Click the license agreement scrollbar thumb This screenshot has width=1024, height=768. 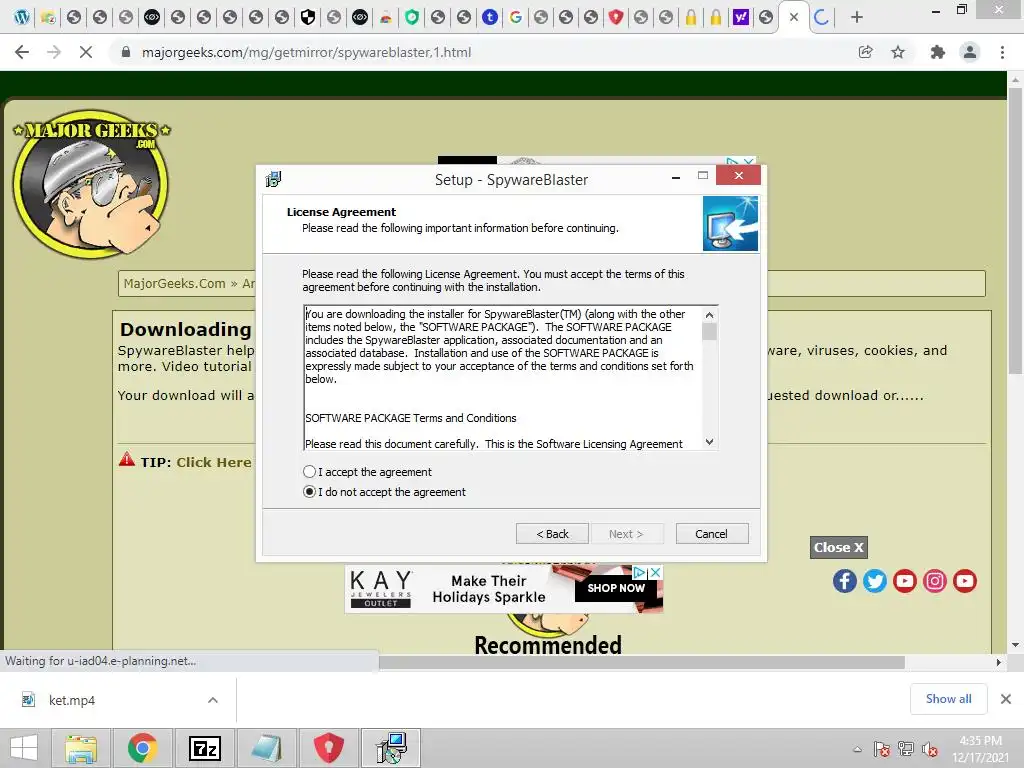[709, 332]
